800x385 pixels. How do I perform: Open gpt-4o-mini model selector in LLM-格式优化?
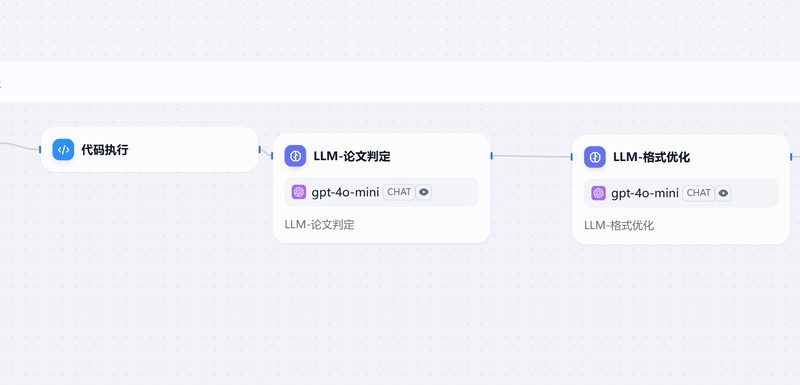coord(681,193)
